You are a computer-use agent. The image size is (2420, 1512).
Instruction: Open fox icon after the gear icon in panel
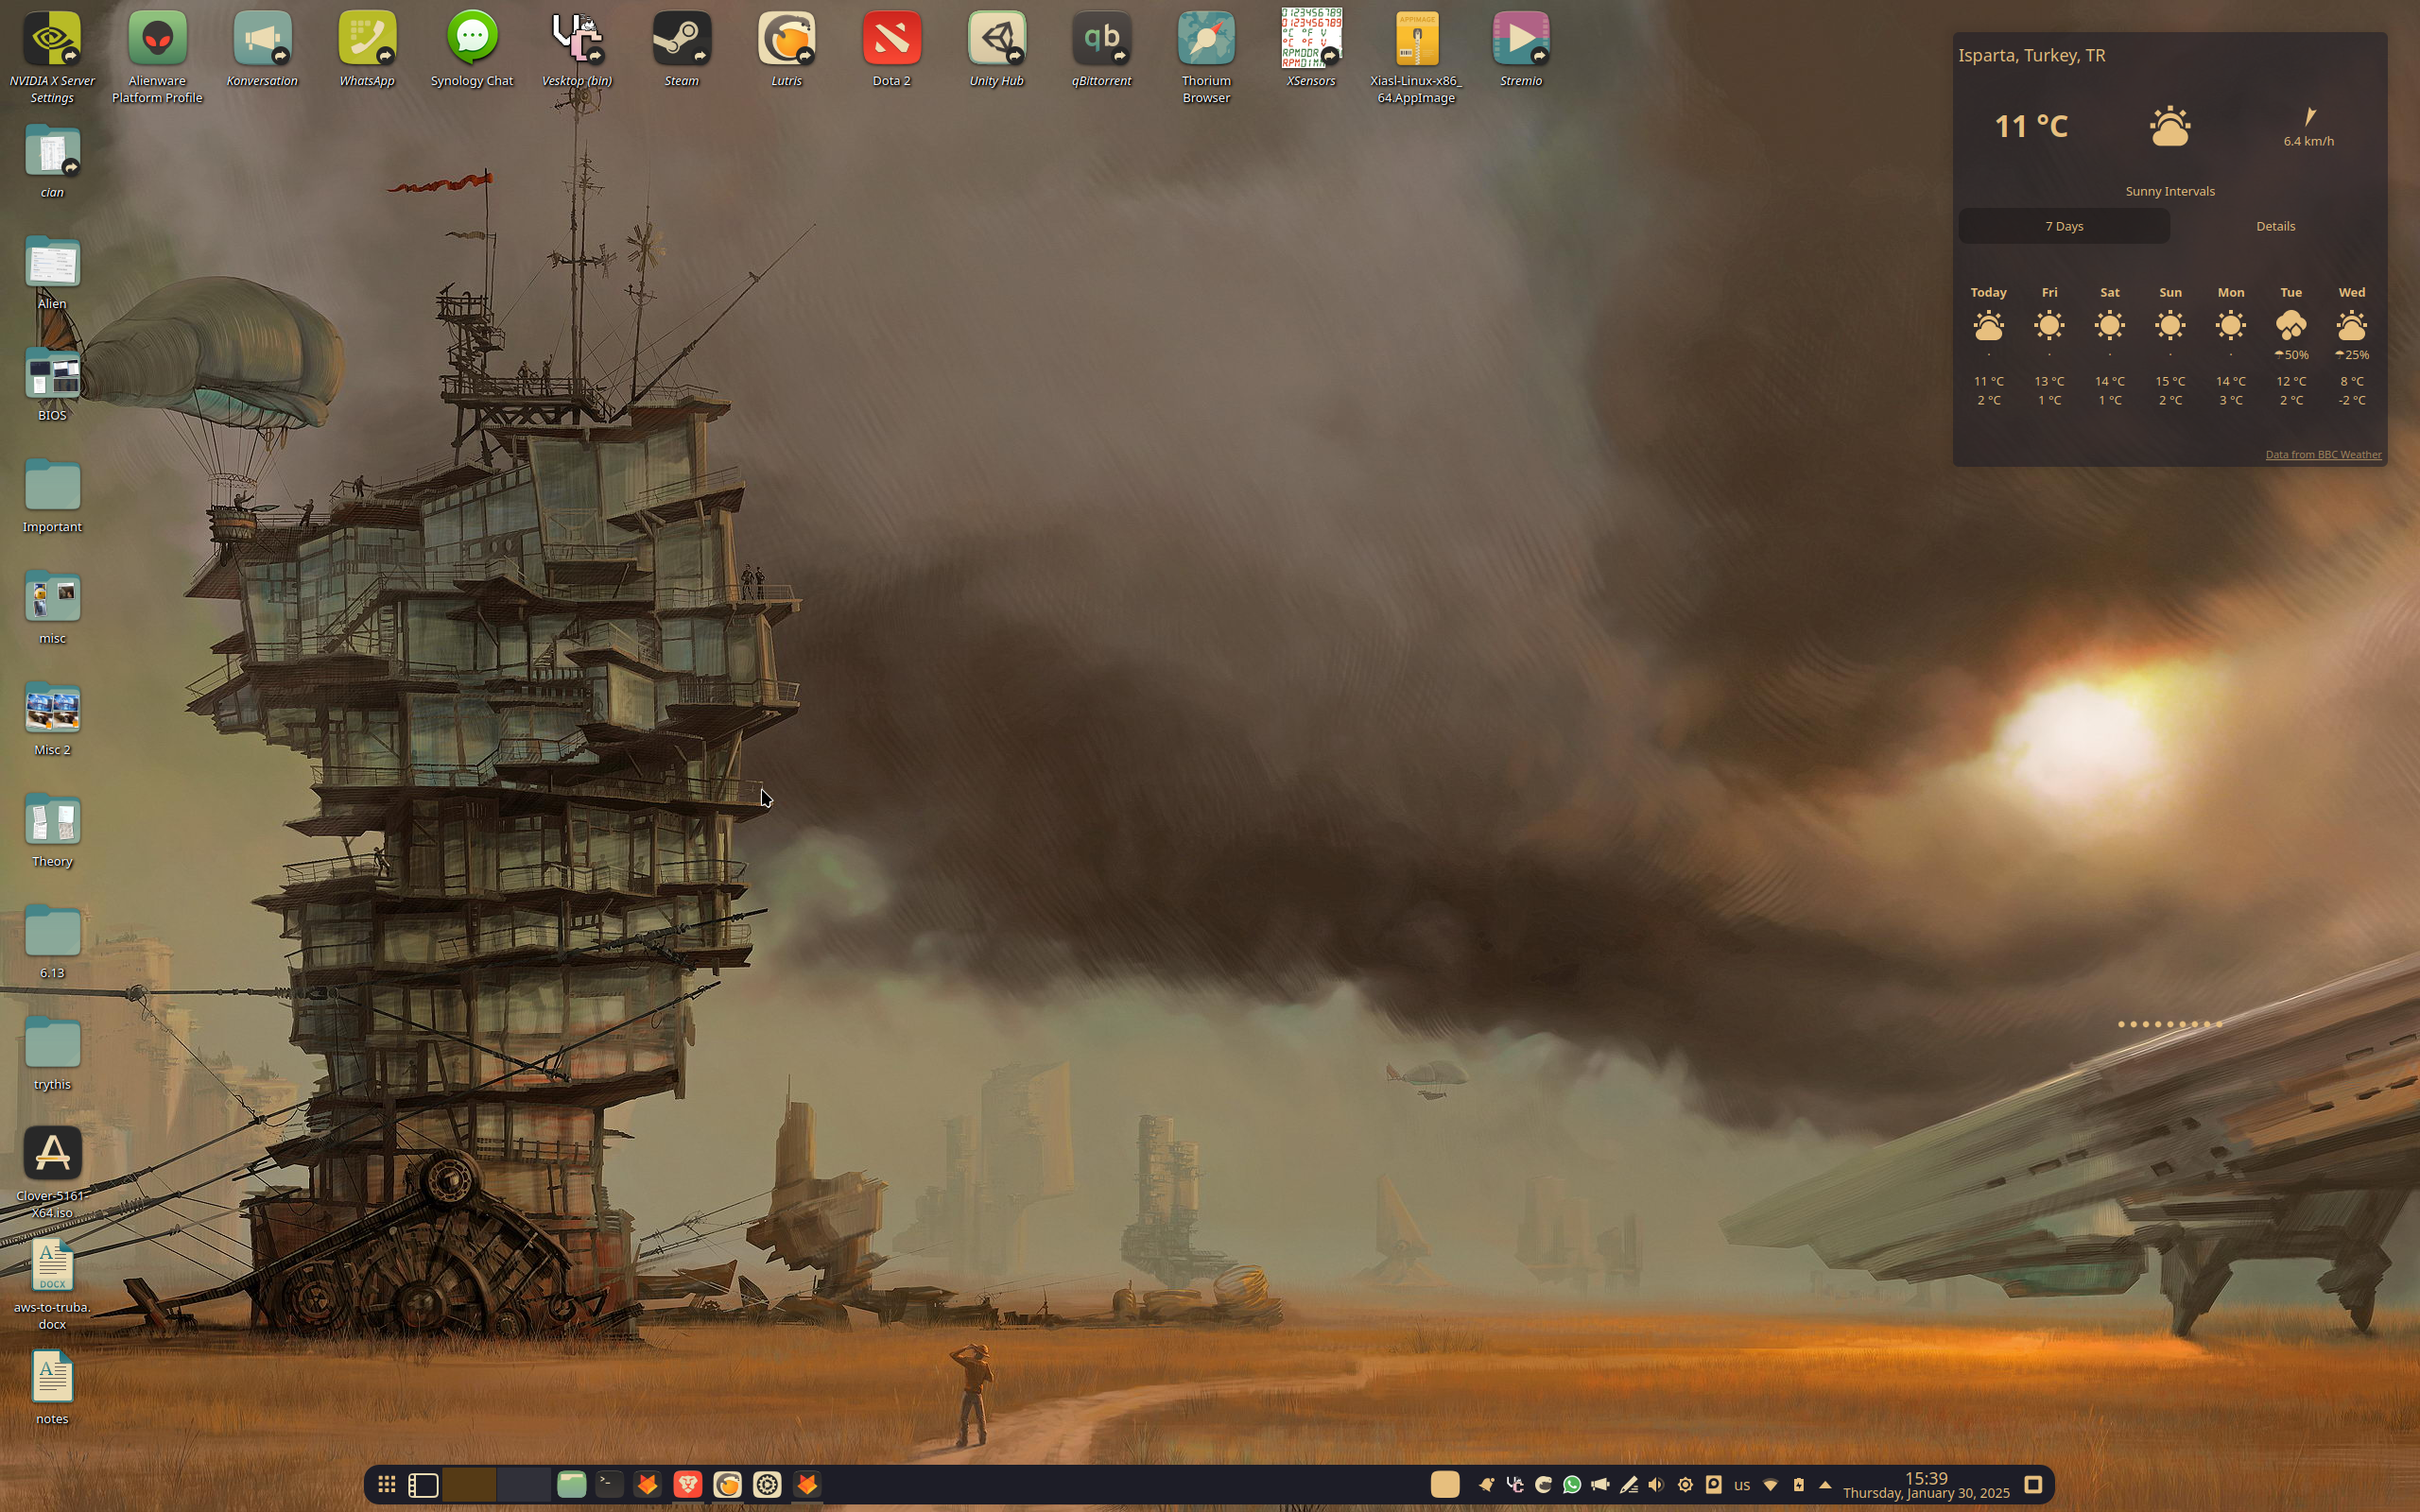point(807,1485)
